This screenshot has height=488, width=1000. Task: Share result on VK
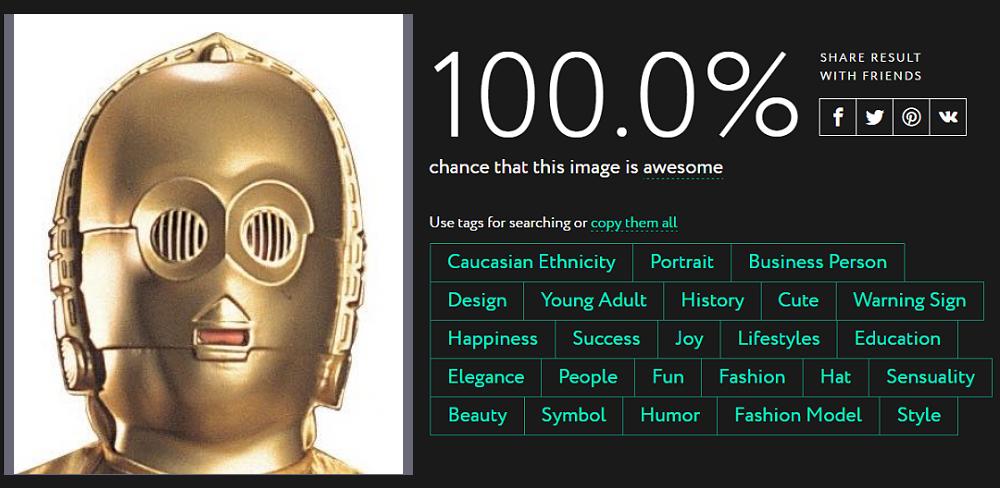coord(948,117)
